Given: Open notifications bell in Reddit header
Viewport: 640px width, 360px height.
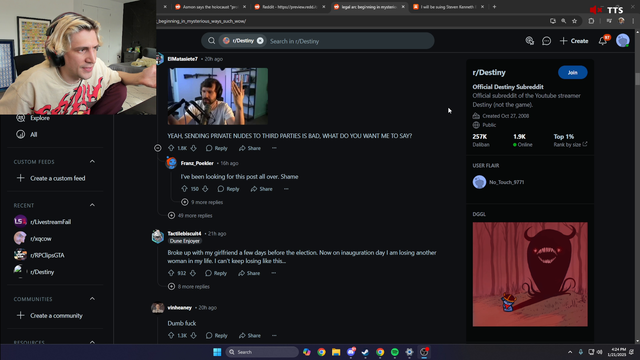Looking at the screenshot, I should click(x=602, y=41).
